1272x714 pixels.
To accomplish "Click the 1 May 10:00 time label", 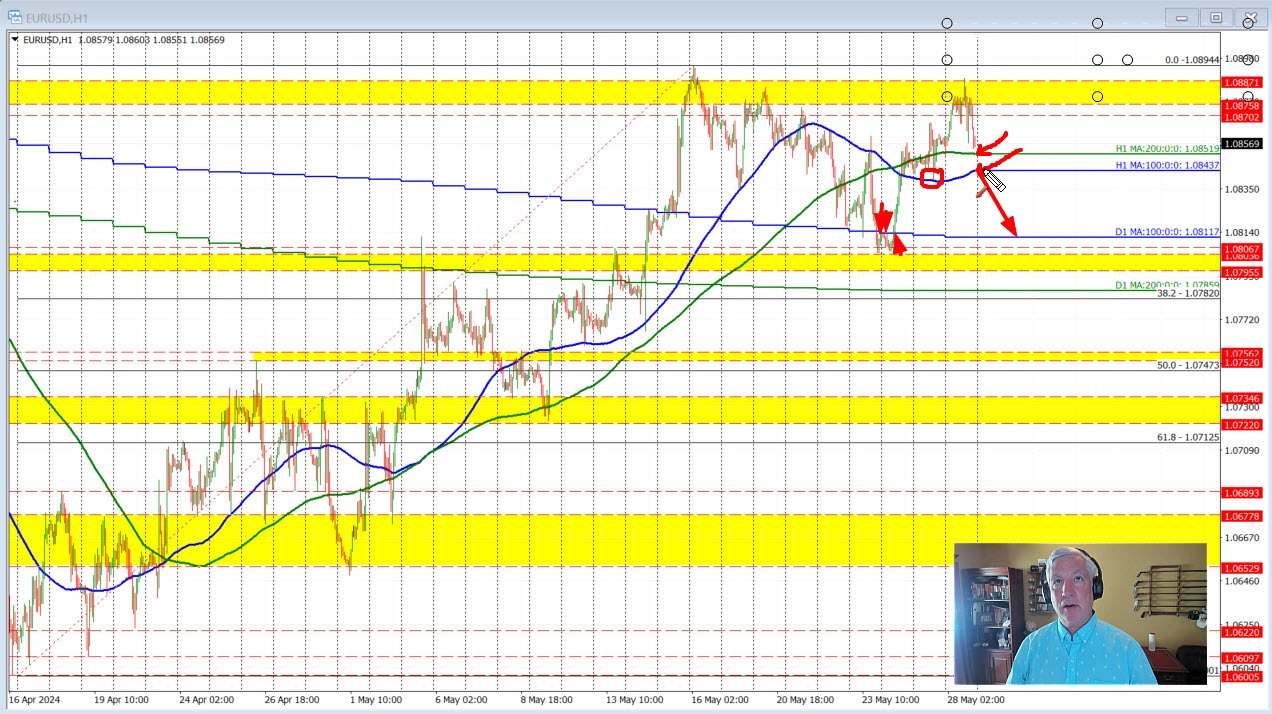I will [376, 700].
